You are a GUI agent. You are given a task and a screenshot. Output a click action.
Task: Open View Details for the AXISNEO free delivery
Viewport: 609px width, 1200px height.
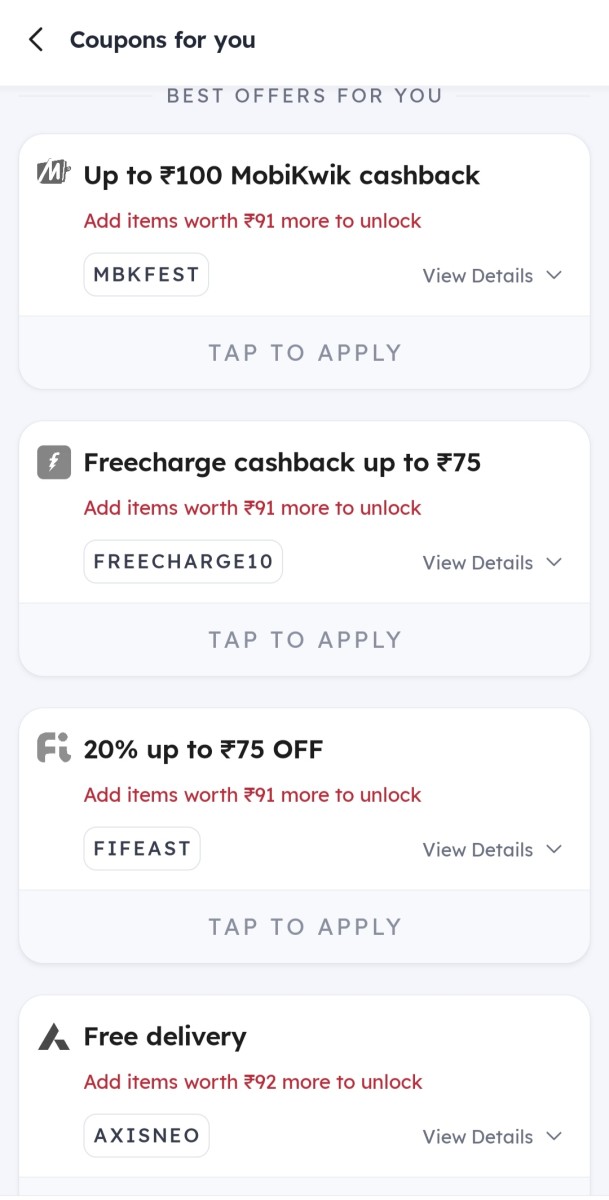pos(491,1136)
